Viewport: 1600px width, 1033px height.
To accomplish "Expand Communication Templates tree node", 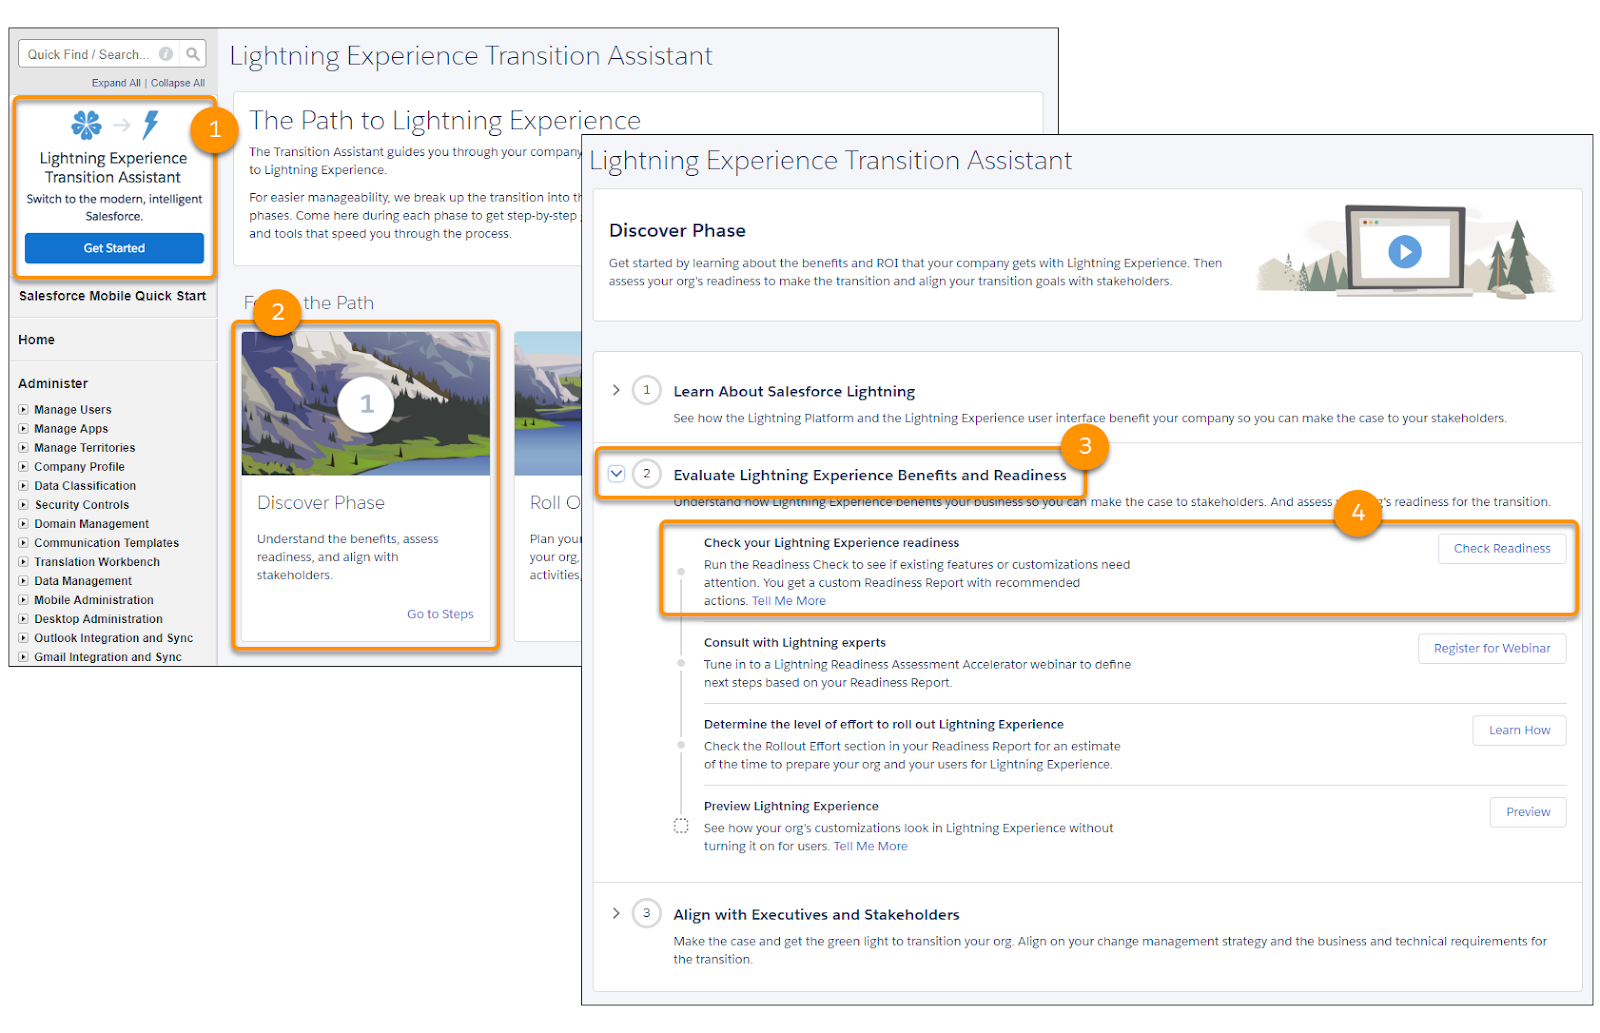I will point(23,542).
